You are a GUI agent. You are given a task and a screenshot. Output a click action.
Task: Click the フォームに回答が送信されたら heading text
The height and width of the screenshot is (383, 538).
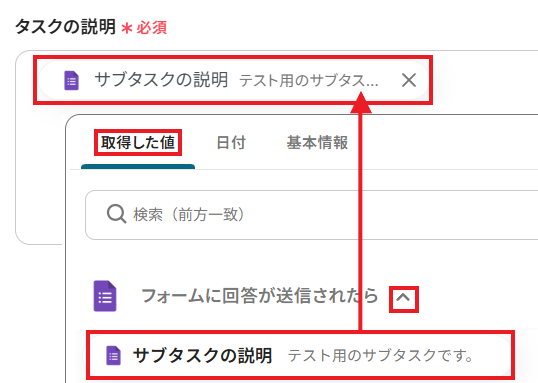click(260, 296)
